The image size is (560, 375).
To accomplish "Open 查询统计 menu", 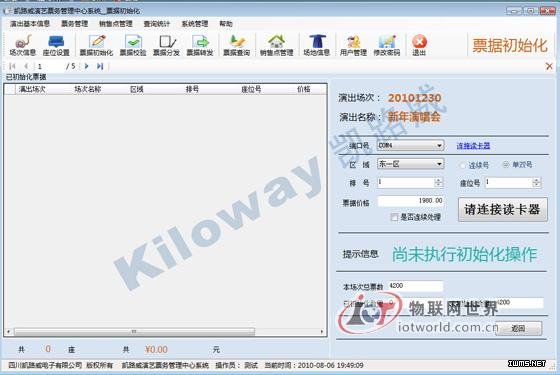I will [157, 24].
